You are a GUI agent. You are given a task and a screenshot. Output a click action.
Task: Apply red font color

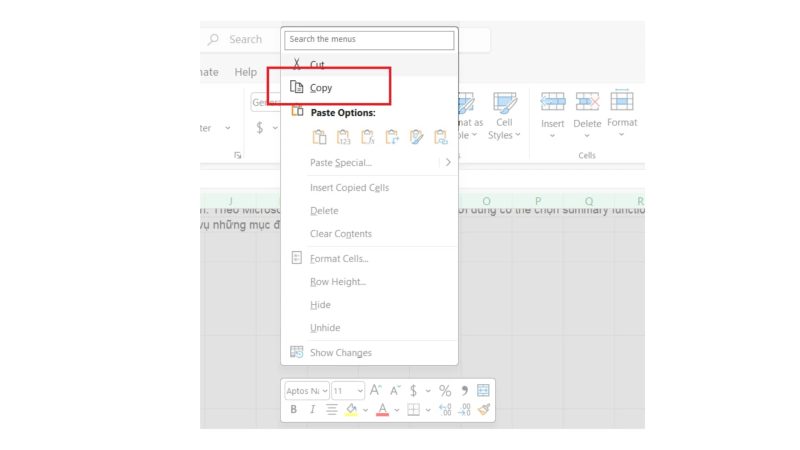coord(382,409)
